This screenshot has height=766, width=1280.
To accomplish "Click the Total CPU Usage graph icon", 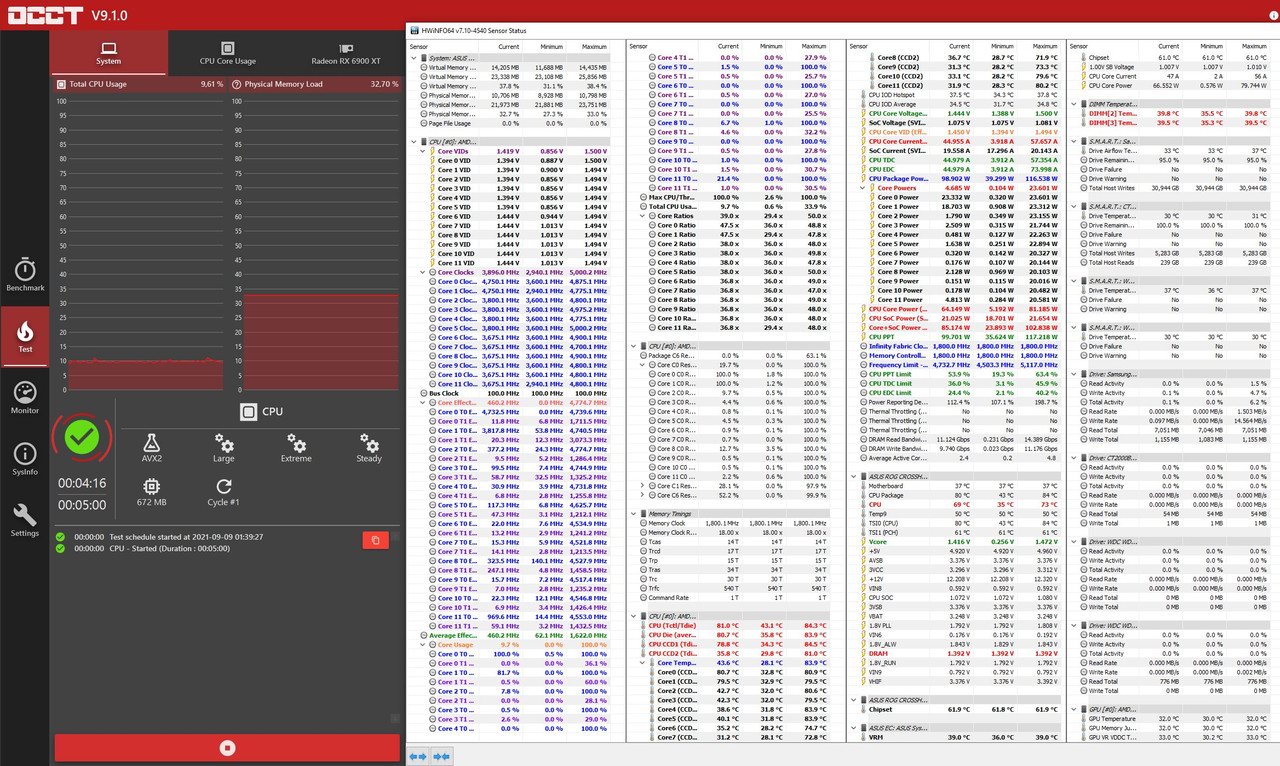I will pos(62,84).
